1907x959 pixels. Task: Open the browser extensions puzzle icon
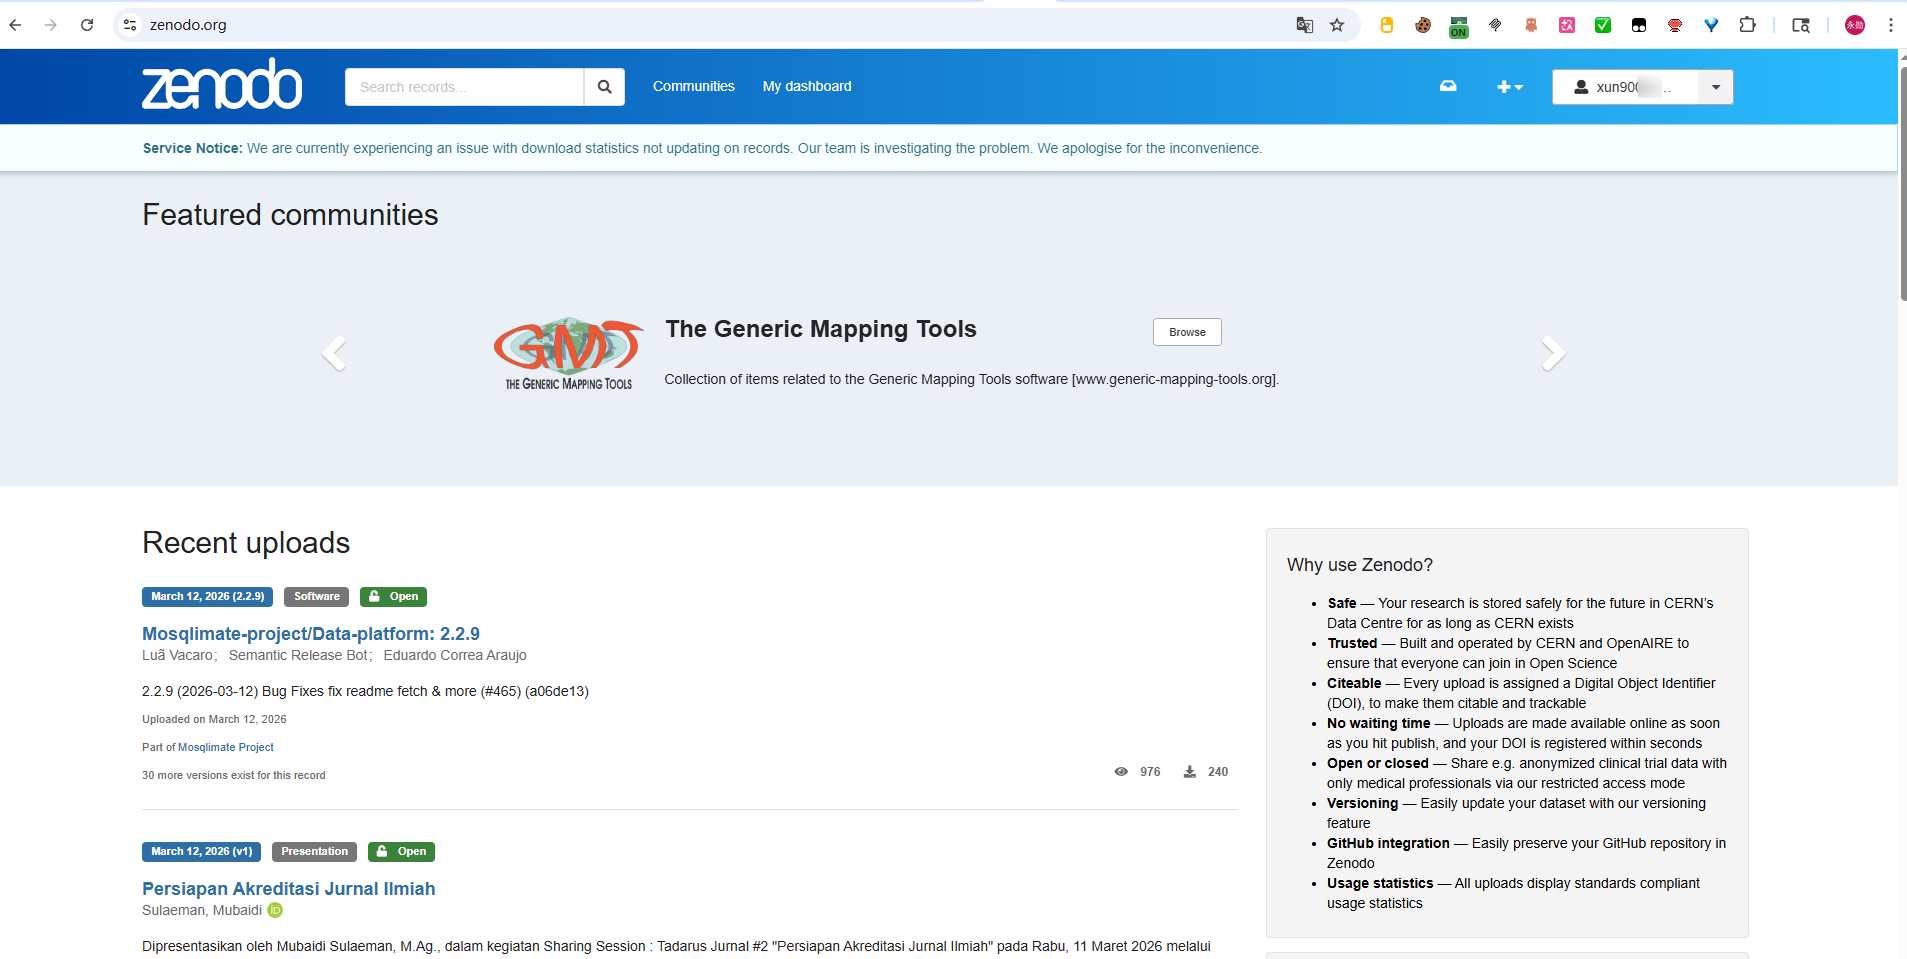[1747, 25]
